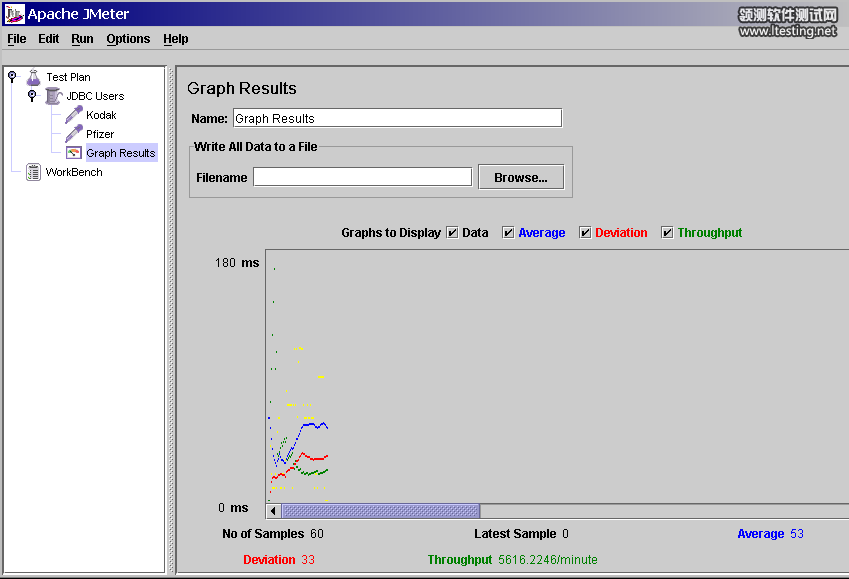Screen dimensions: 849x579
Task: Collapse the JDBC Users tree node
Action: click(32, 95)
